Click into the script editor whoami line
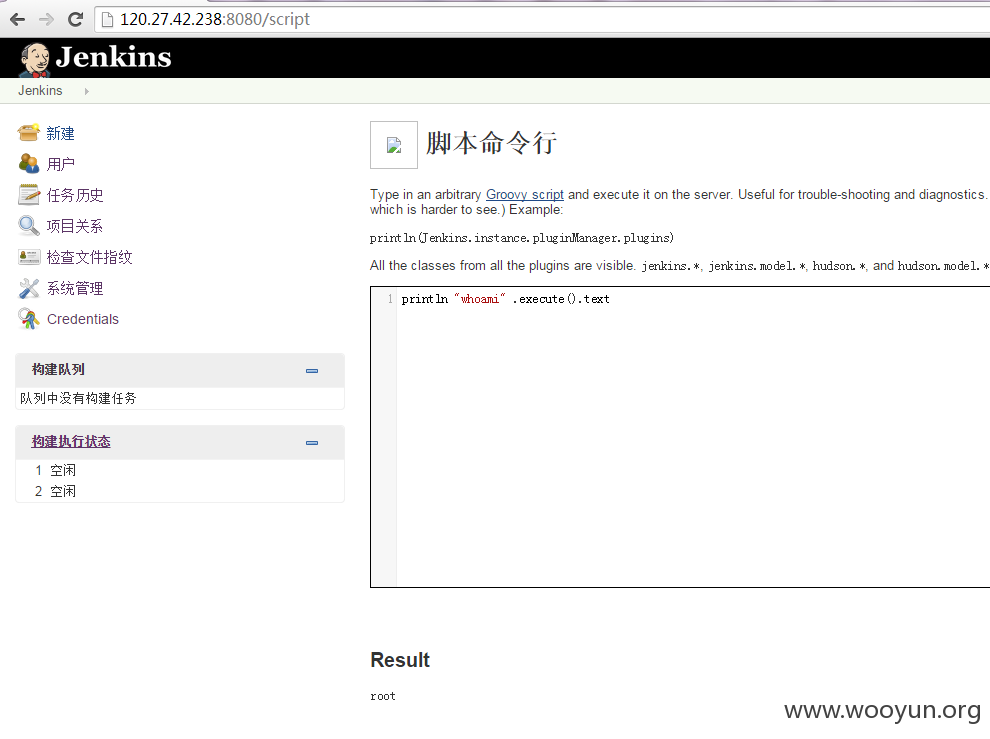 click(x=505, y=299)
